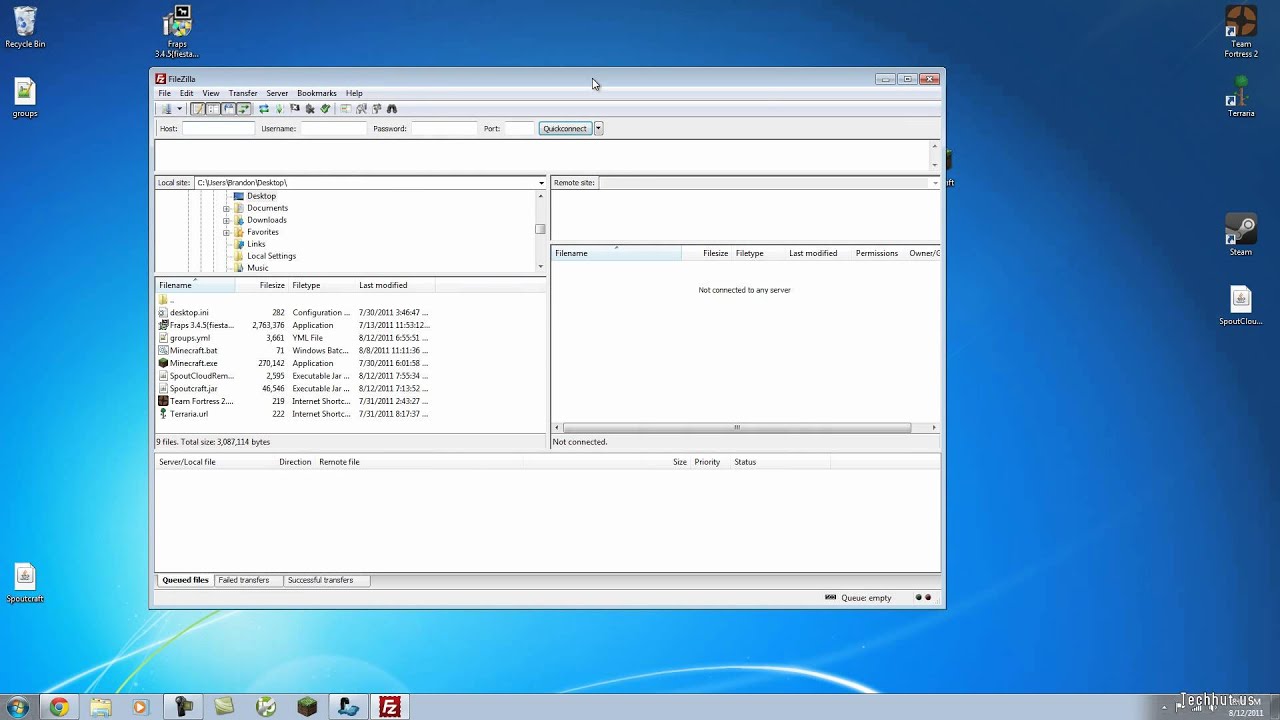Viewport: 1280px width, 720px height.
Task: Click the Refresh file lists icon
Action: tap(264, 109)
